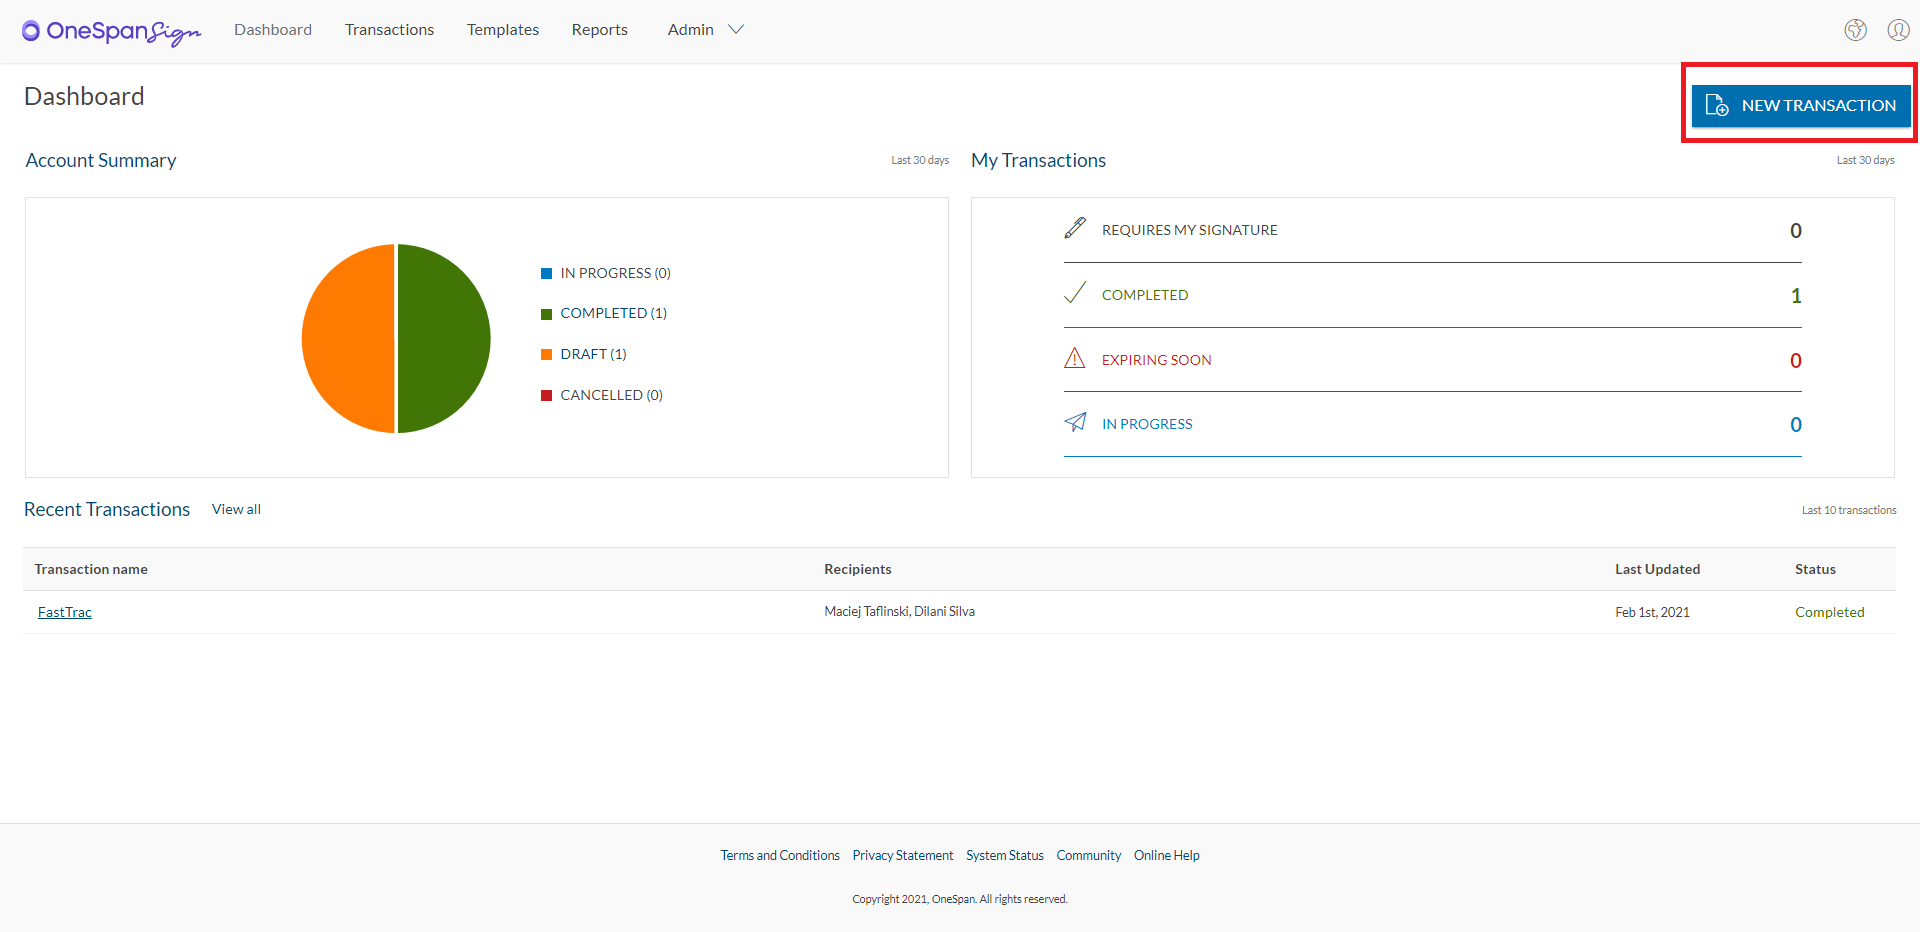This screenshot has height=932, width=1920.
Task: Click recipients Maciej Taflinski, Dilani Silva
Action: [x=900, y=611]
